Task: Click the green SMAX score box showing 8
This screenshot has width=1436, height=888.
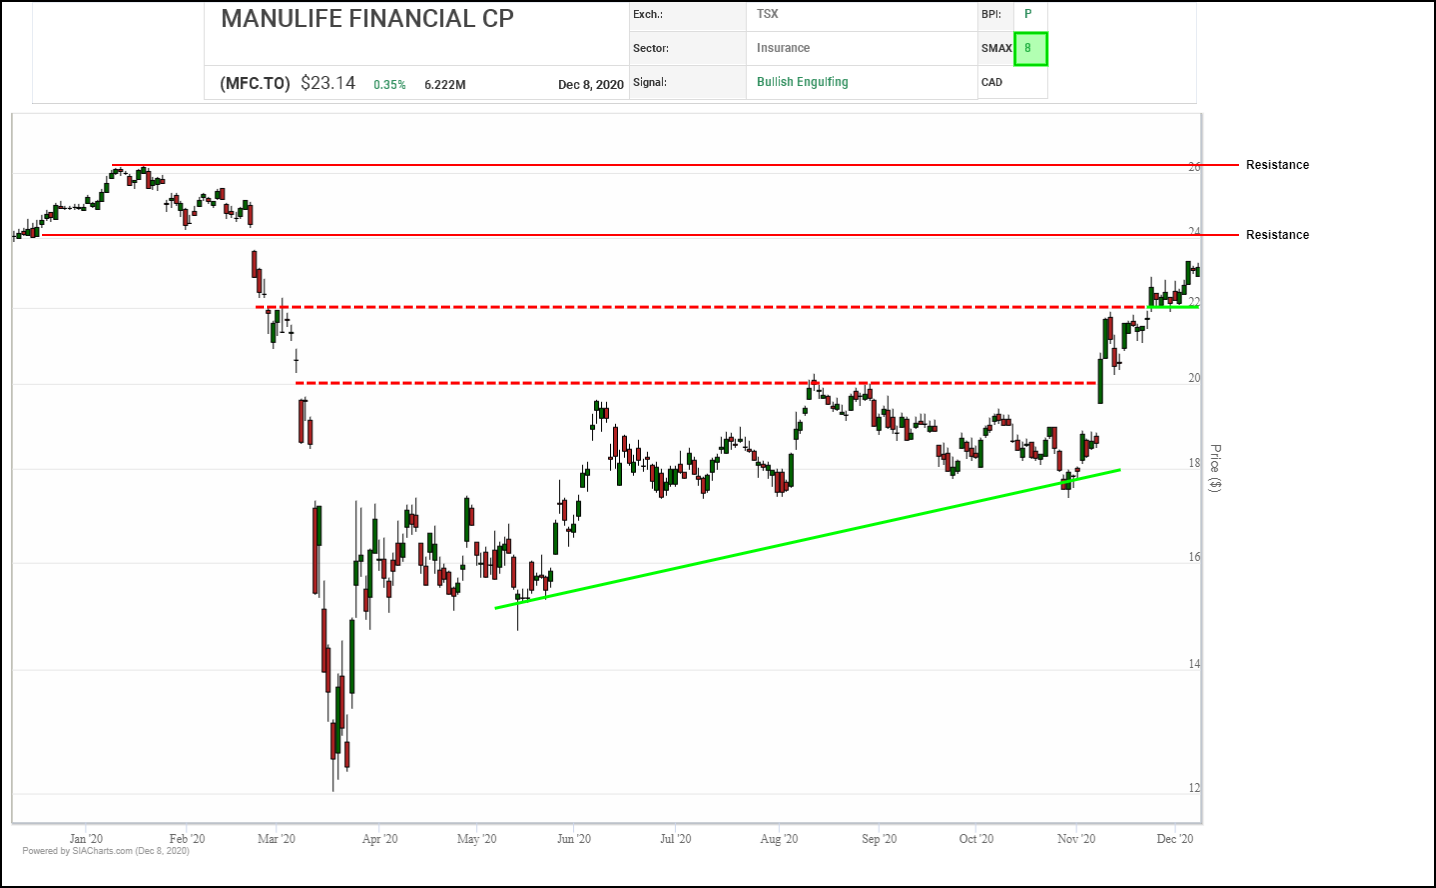Action: [1030, 48]
